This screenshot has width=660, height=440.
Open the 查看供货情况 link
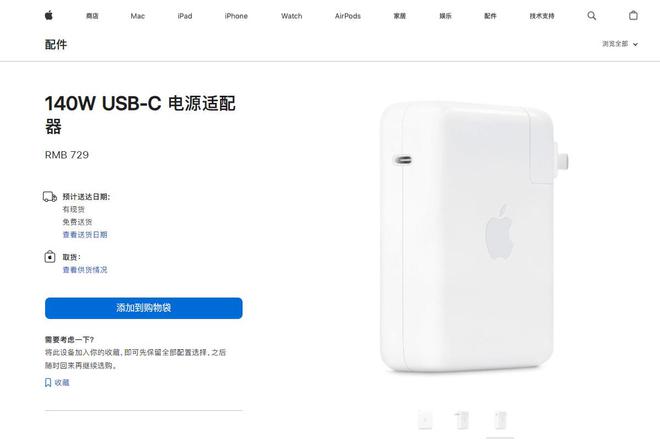click(85, 269)
